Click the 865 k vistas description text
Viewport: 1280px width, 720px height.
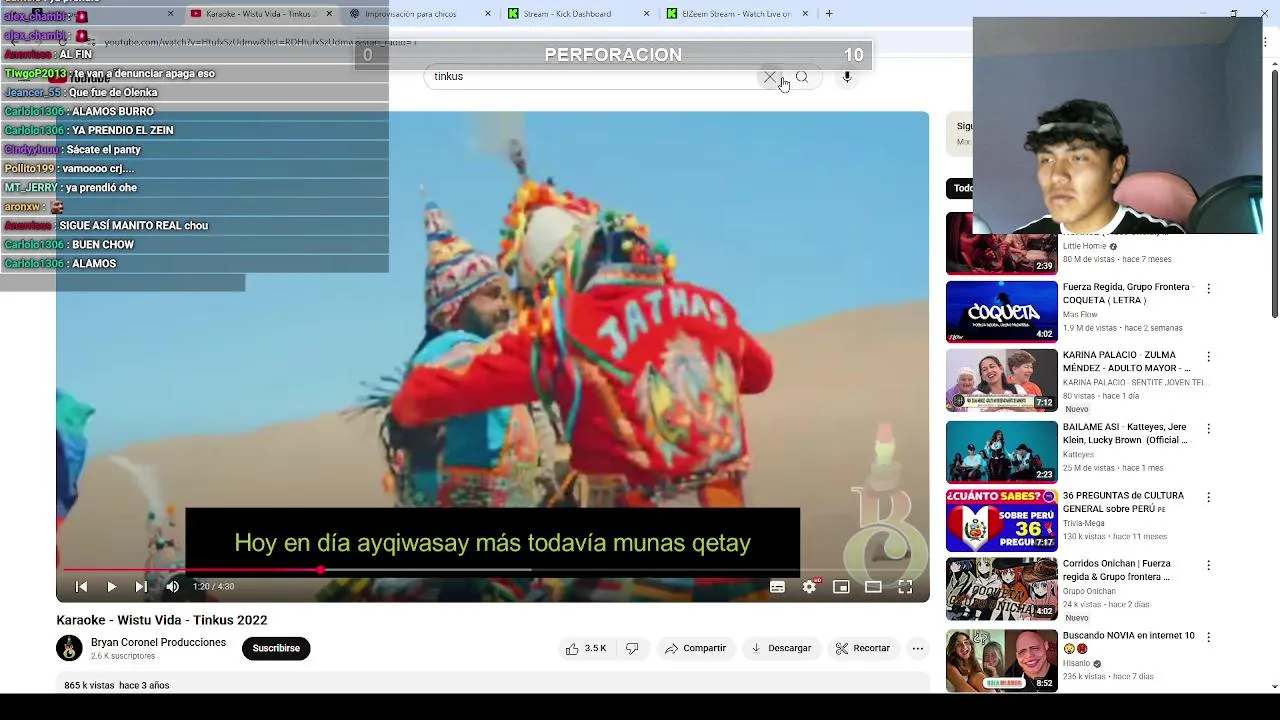pyautogui.click(x=117, y=686)
